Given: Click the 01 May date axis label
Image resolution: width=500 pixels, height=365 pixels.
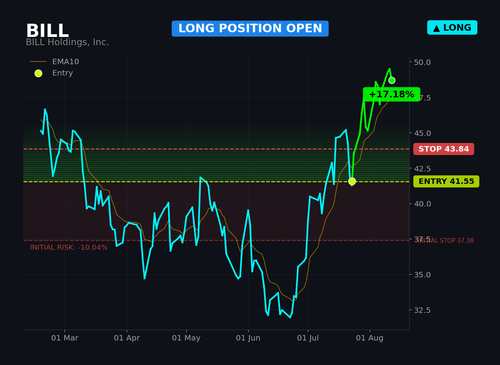Looking at the screenshot, I should [186, 338].
